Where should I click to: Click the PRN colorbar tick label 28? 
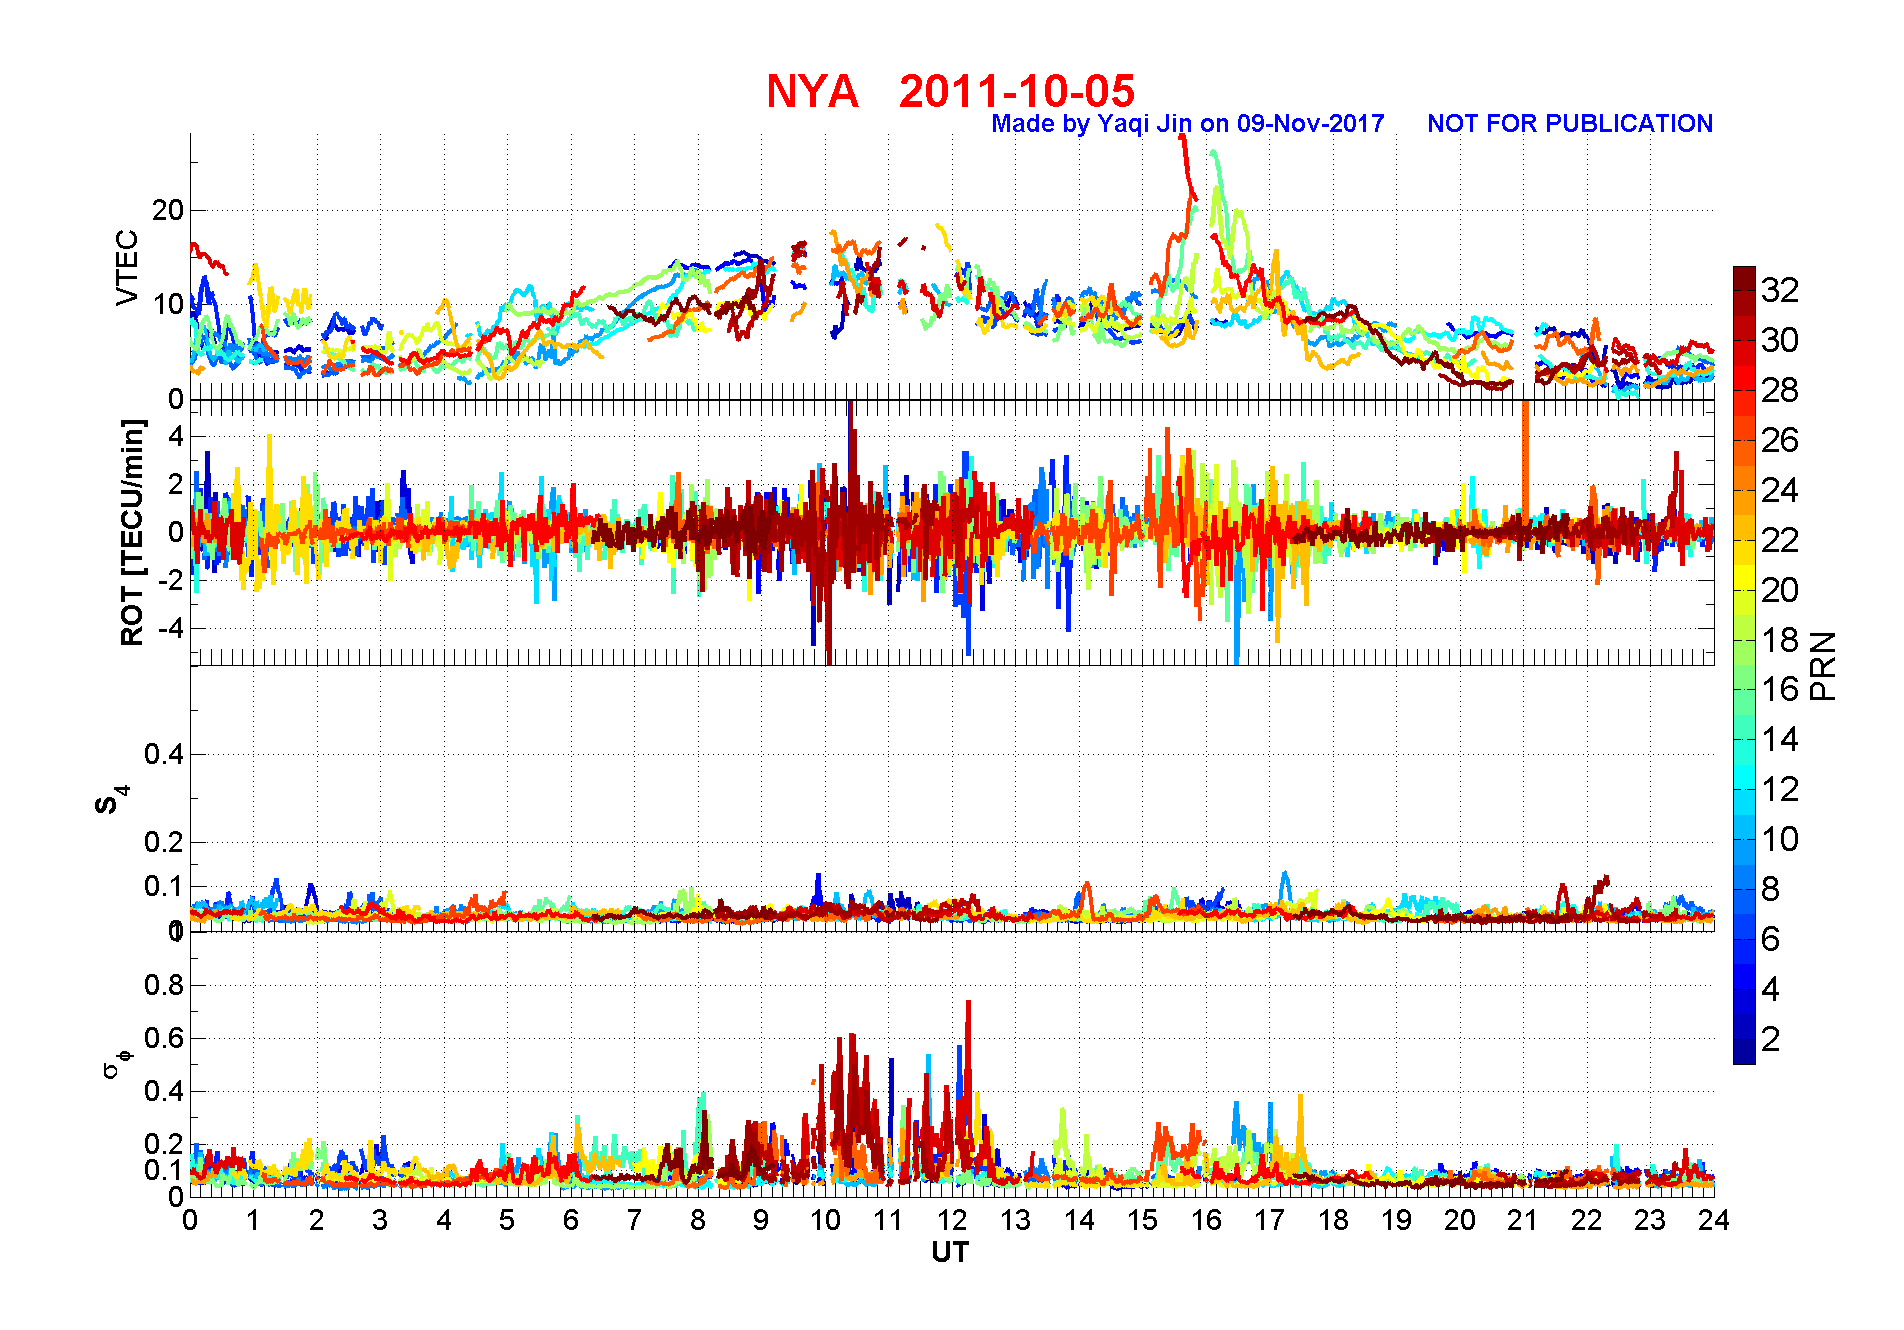point(1780,390)
